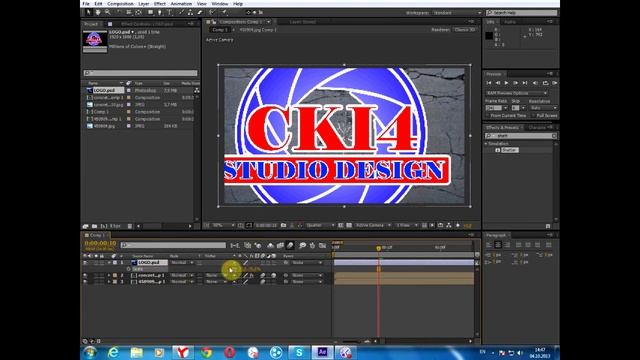640x360 pixels.
Task: Toggle Hide Shy Layers timeline icon
Action: [x=270, y=245]
